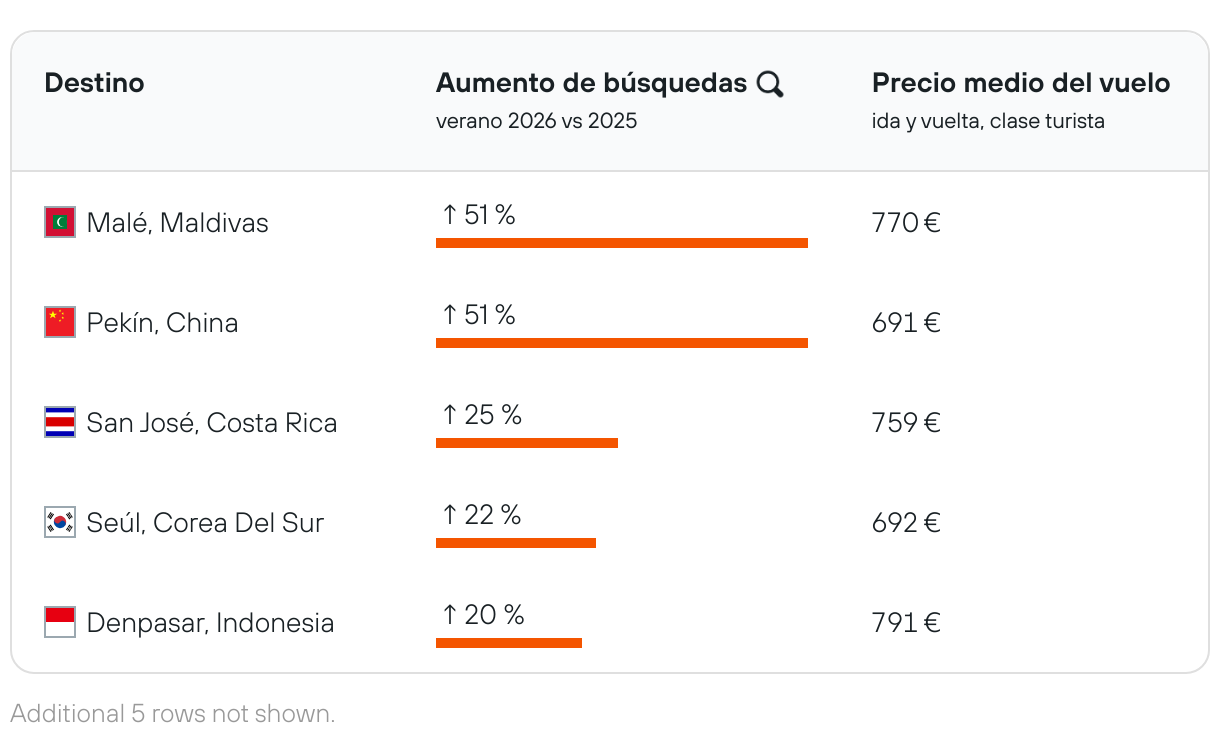Click the South Korea flag icon

pos(60,522)
